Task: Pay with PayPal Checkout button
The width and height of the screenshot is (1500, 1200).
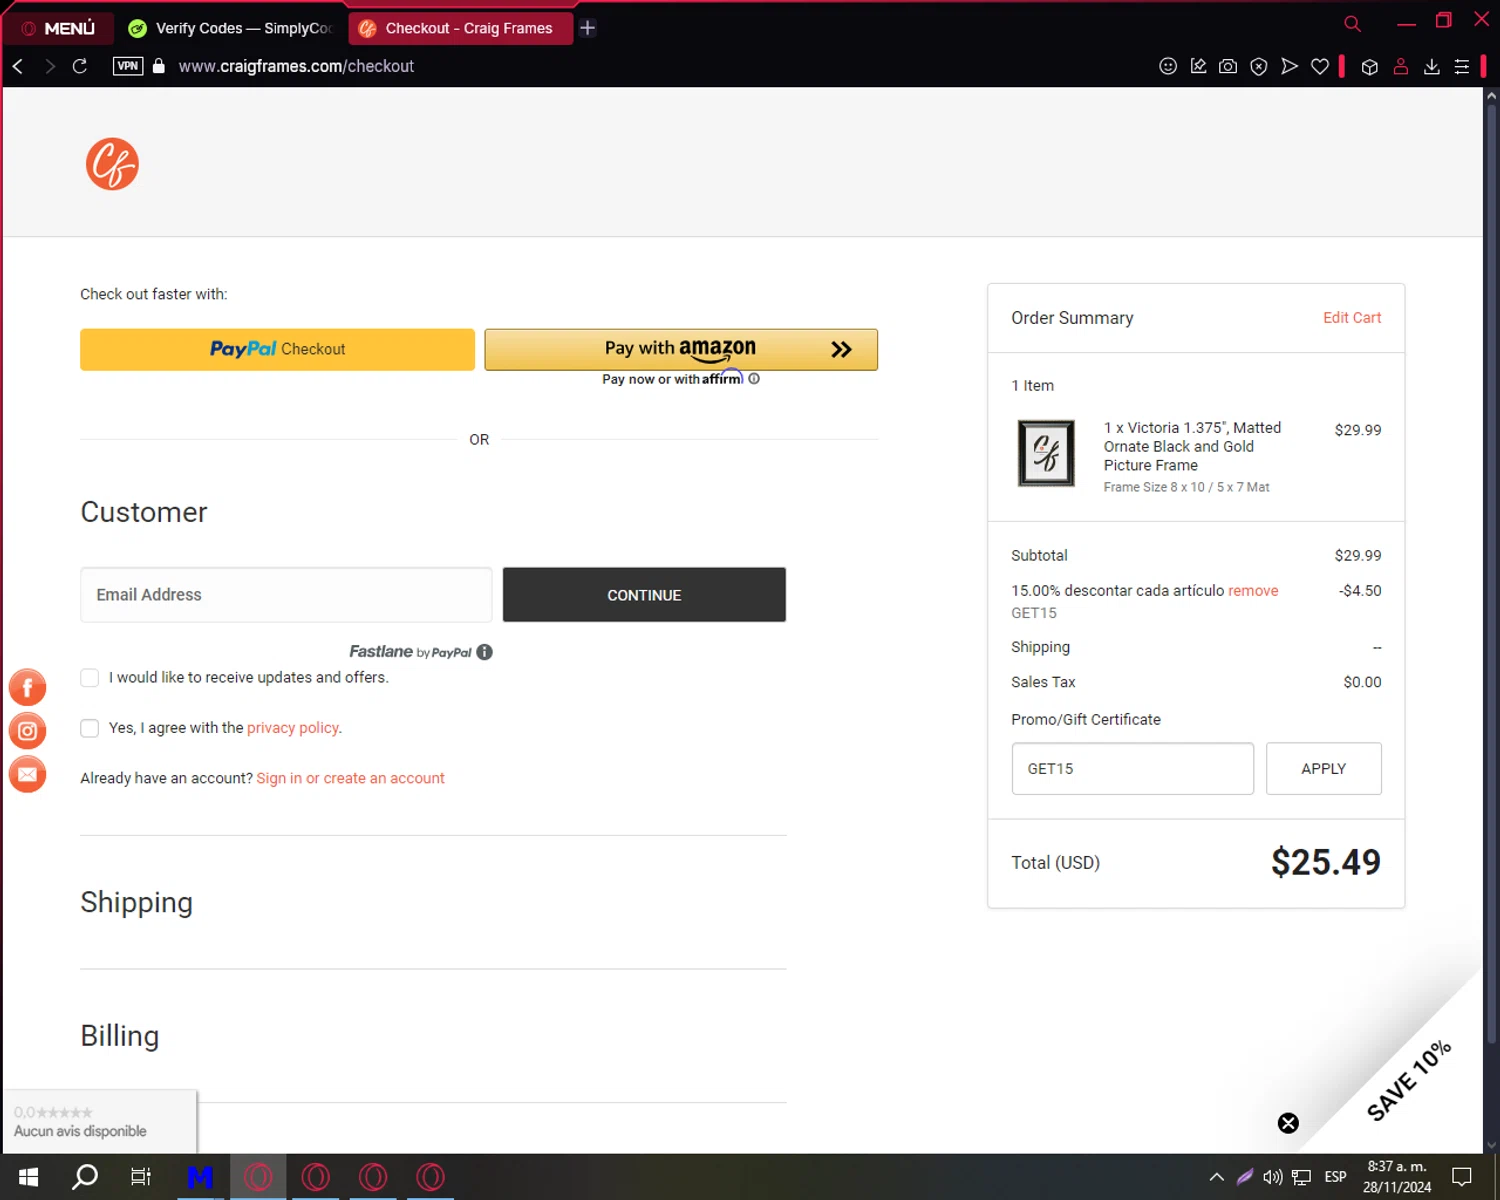Action: coord(277,349)
